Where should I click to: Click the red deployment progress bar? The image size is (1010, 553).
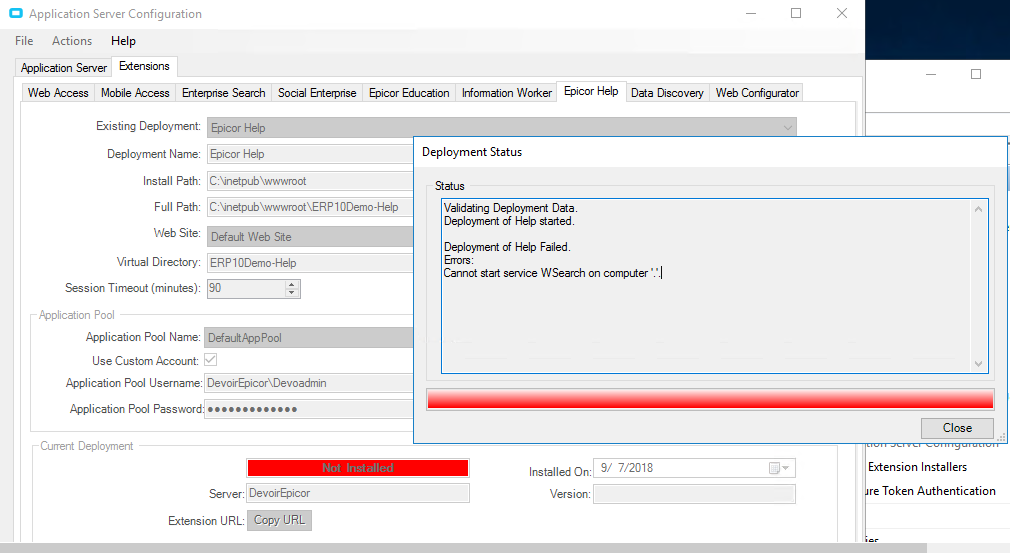coord(710,399)
